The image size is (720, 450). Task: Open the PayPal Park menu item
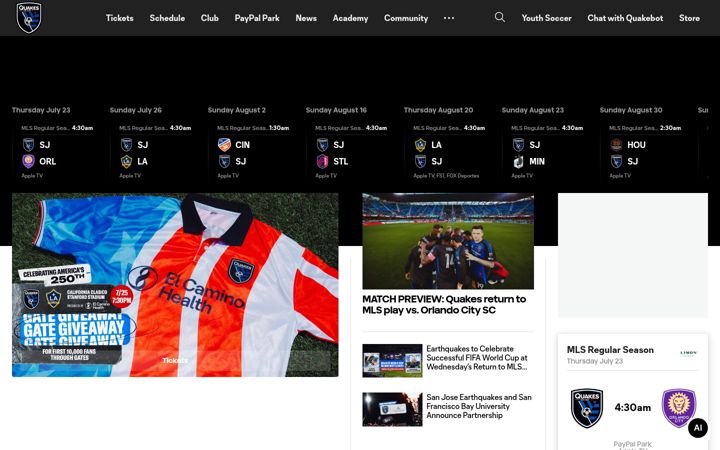click(x=257, y=18)
